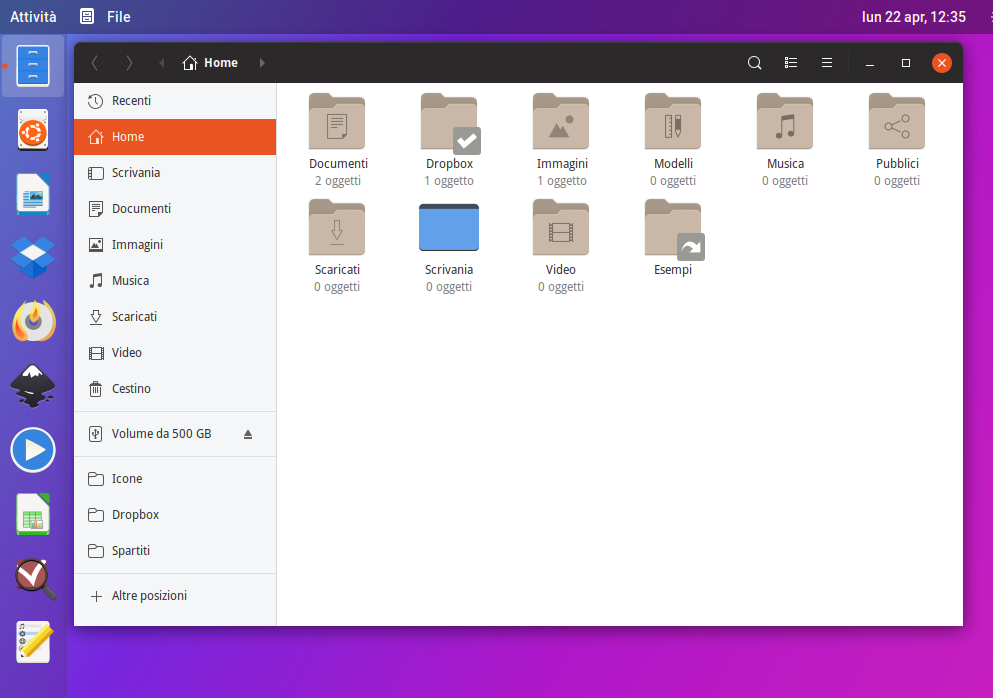Image resolution: width=993 pixels, height=698 pixels.
Task: Click the '1 oggetto' text under Immagini
Action: (562, 181)
